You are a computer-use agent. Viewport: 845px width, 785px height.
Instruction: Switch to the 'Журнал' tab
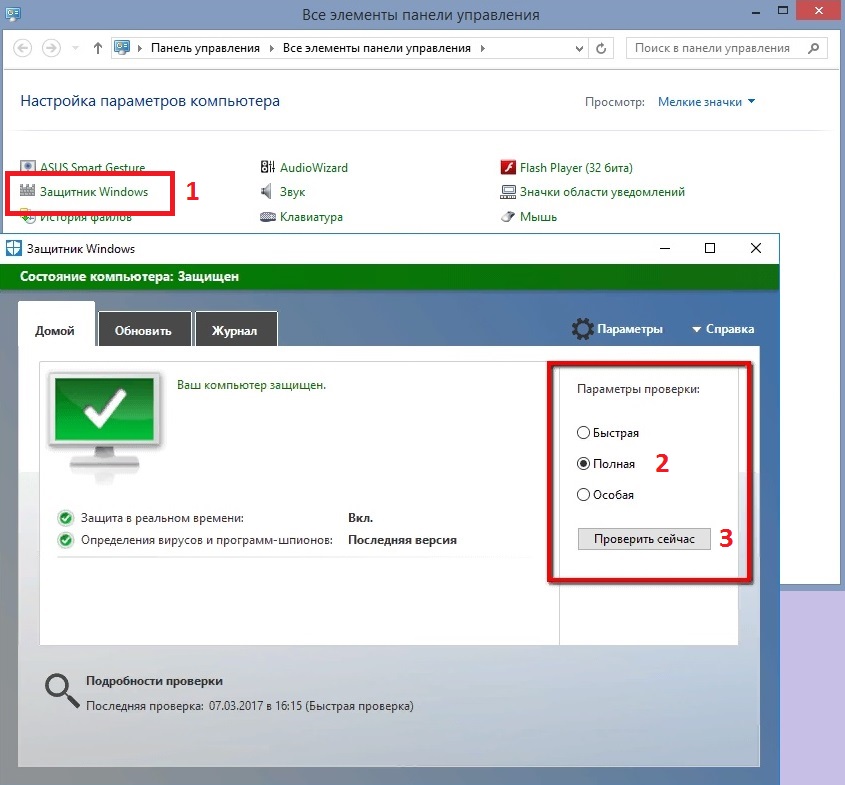236,329
